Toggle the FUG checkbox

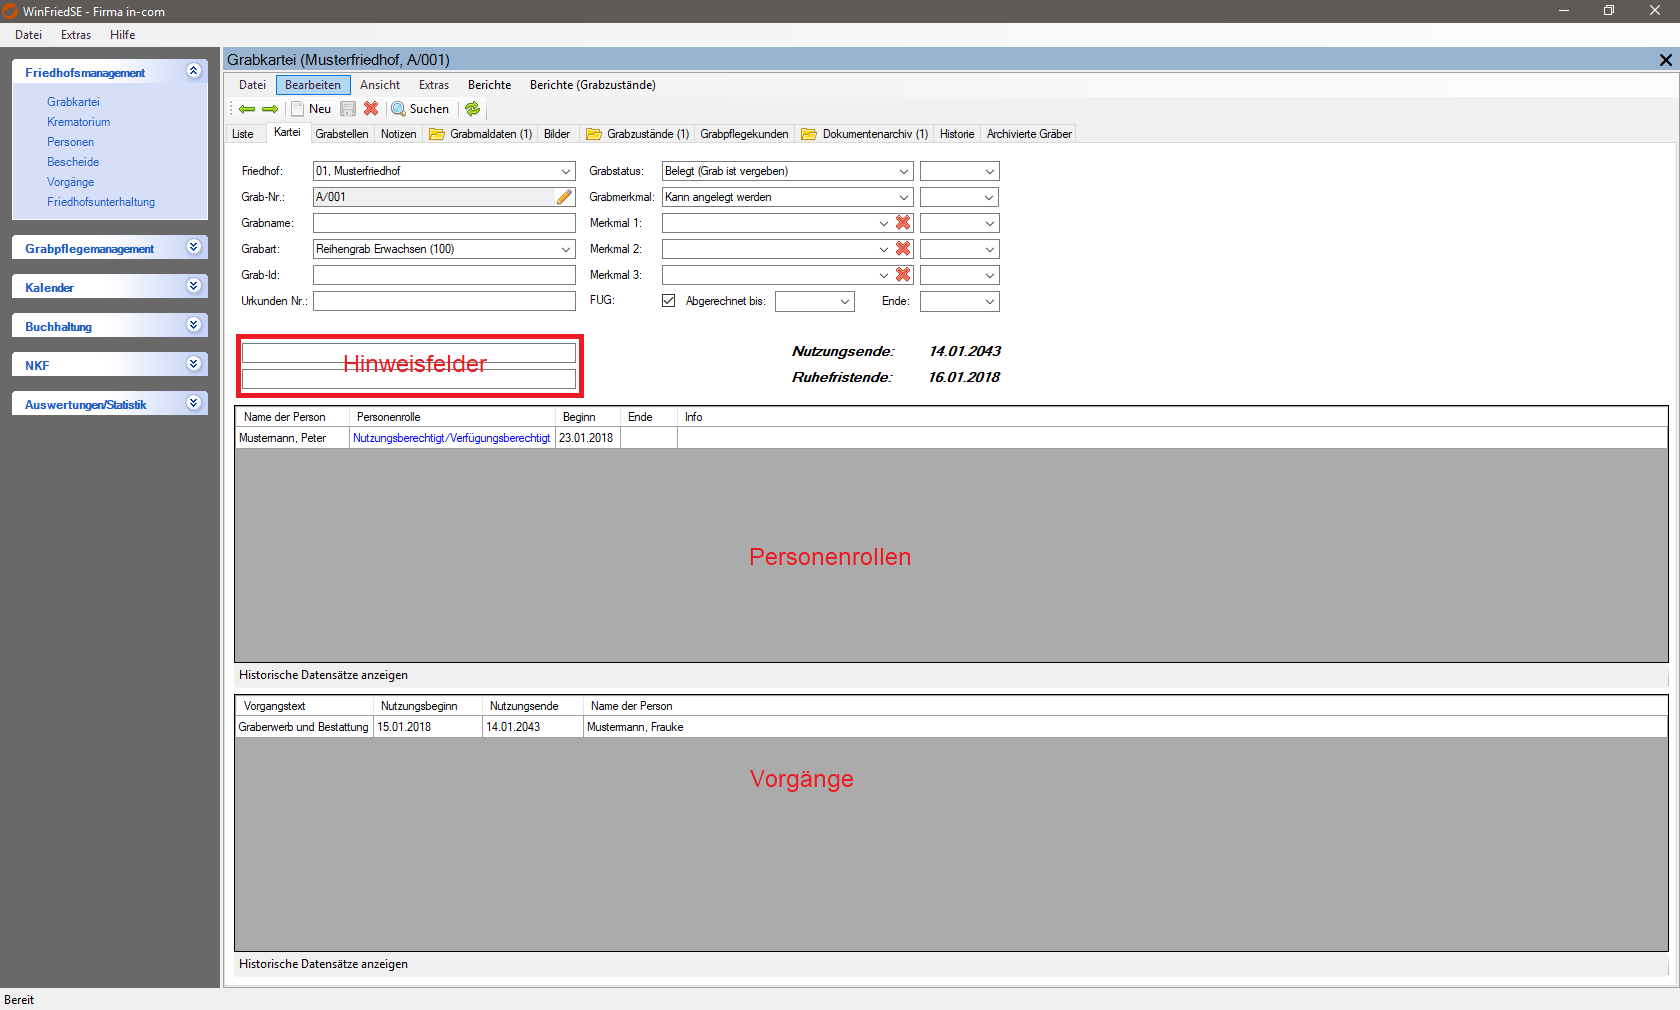coord(669,301)
